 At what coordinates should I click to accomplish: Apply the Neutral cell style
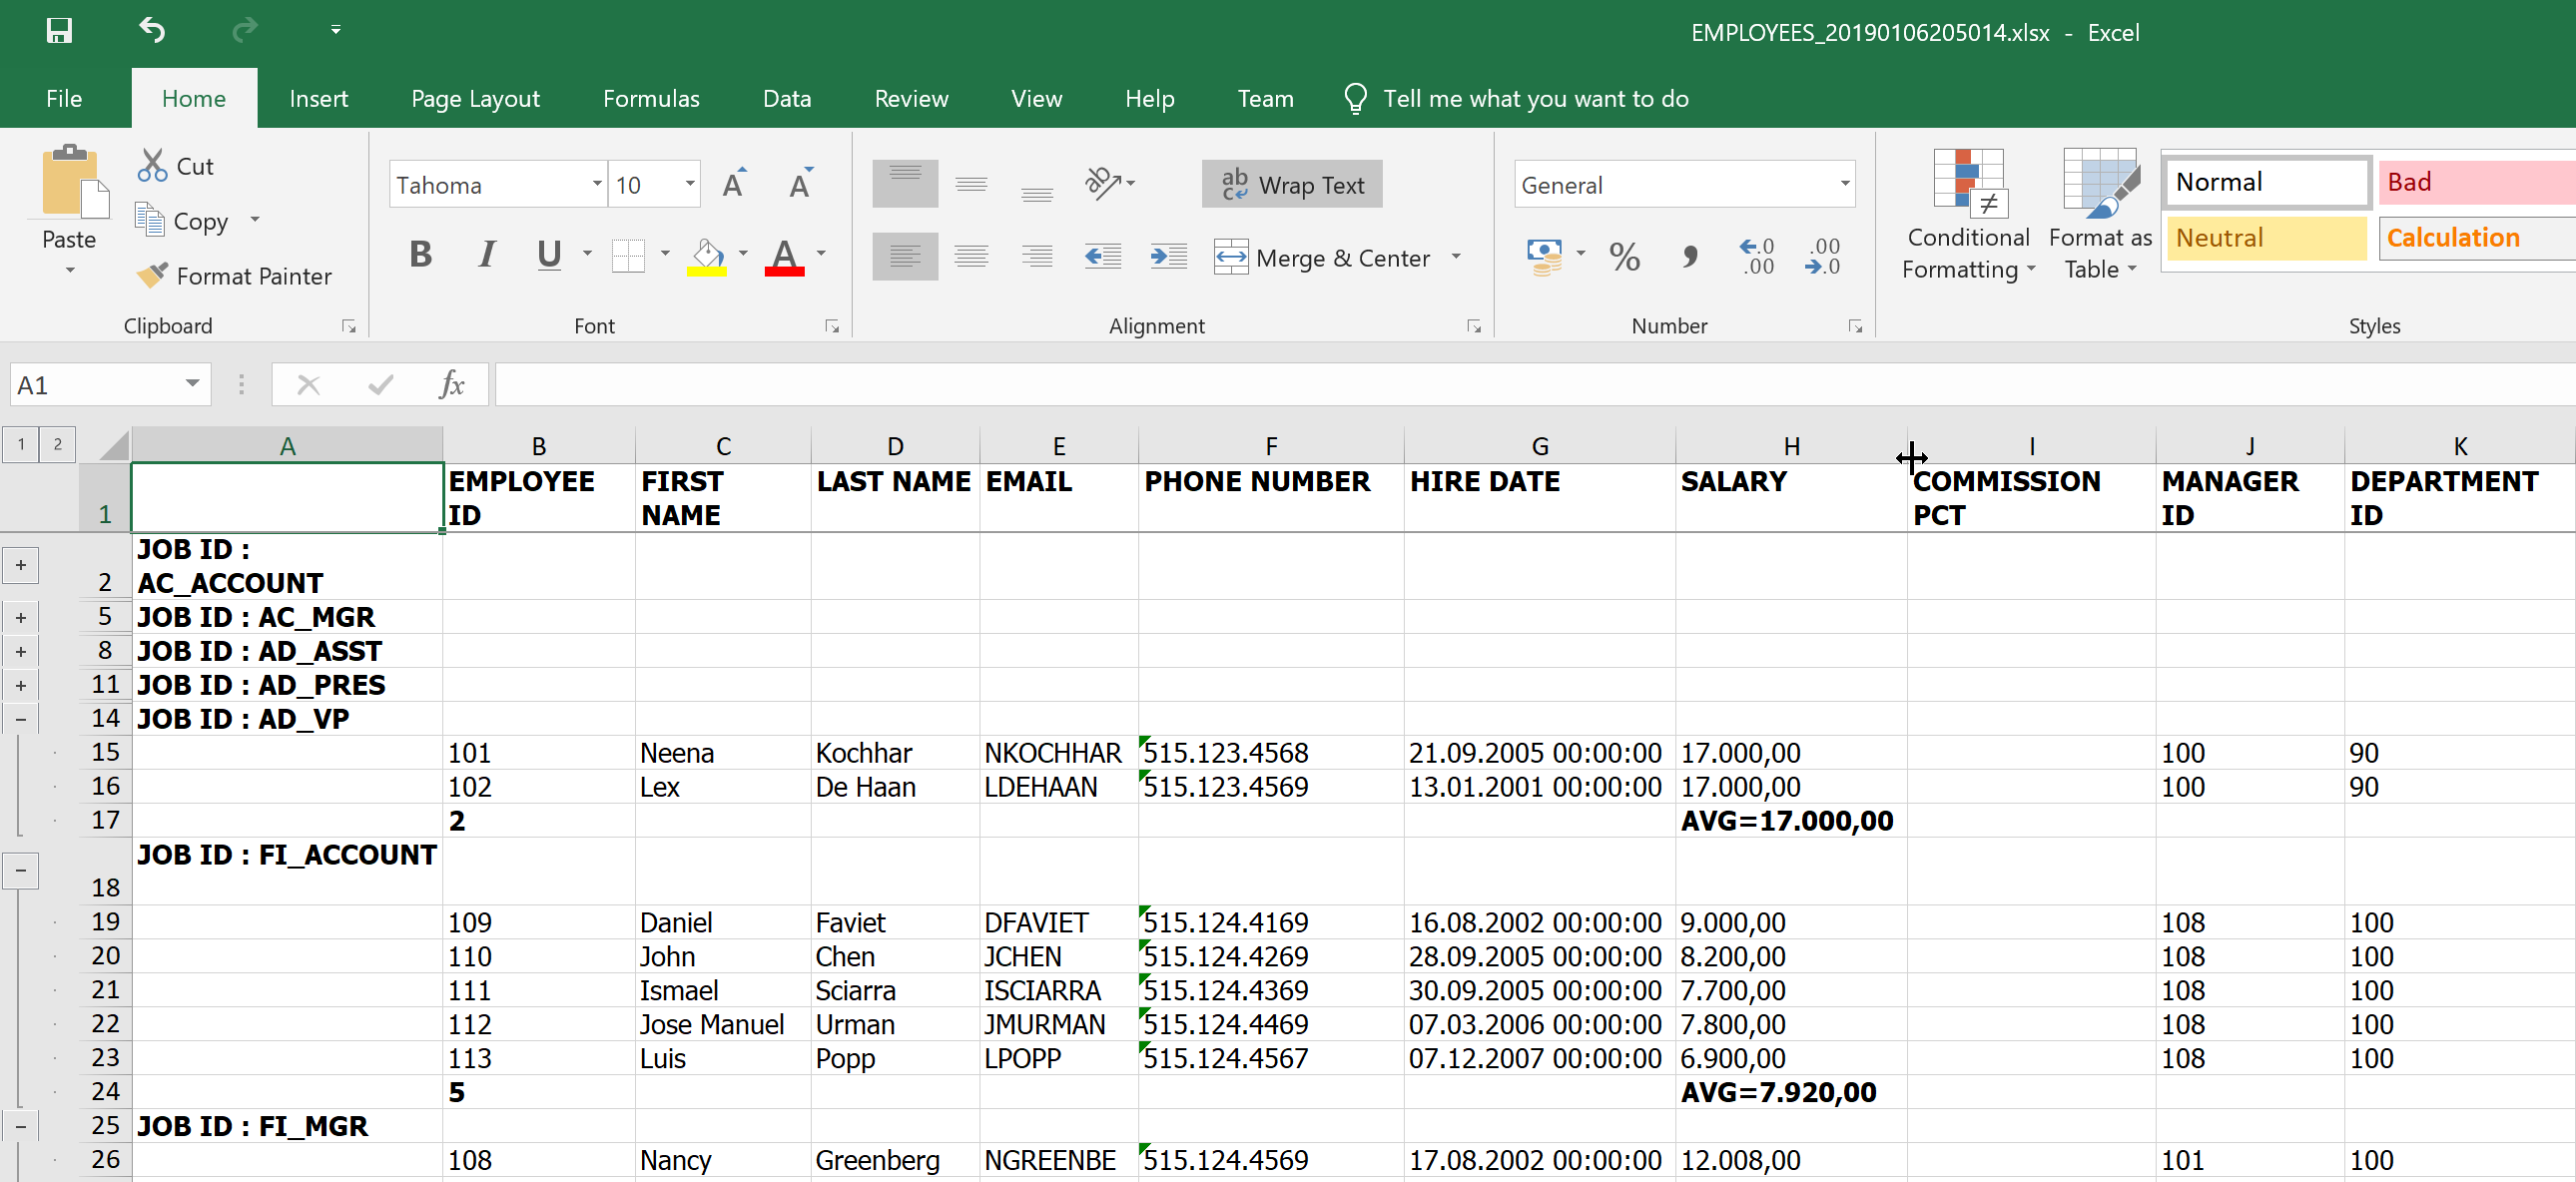pyautogui.click(x=2264, y=238)
